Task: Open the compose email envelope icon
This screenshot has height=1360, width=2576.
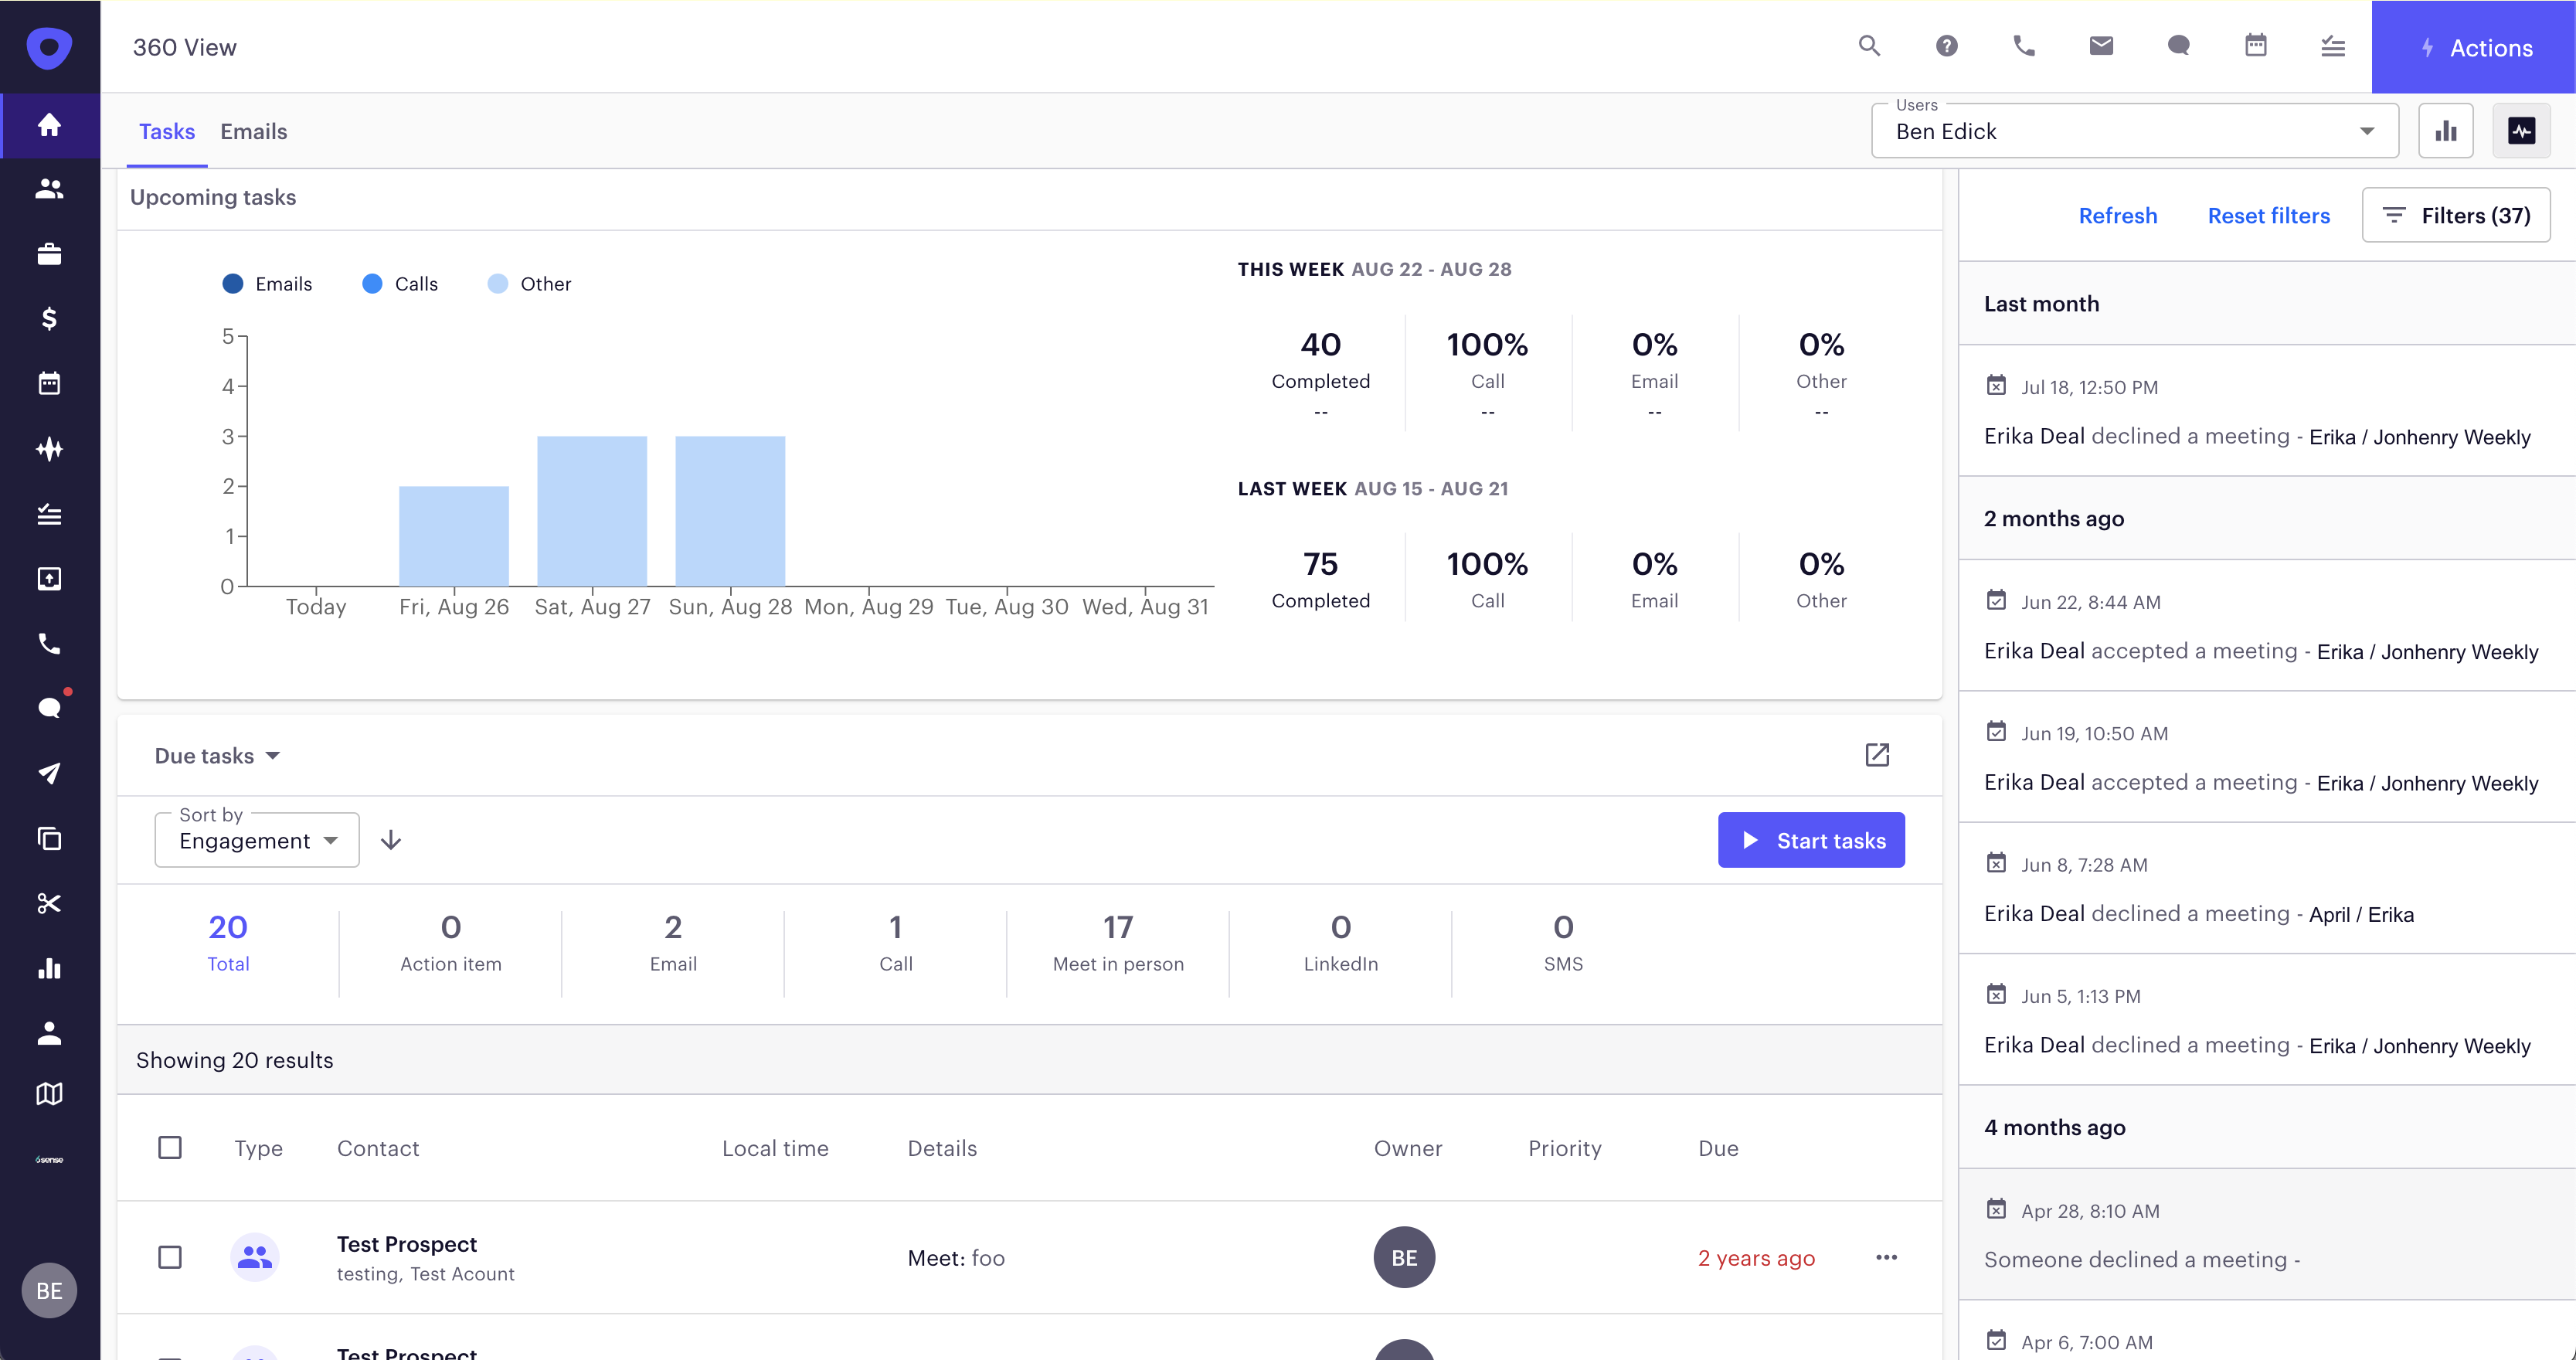Action: 2101,46
